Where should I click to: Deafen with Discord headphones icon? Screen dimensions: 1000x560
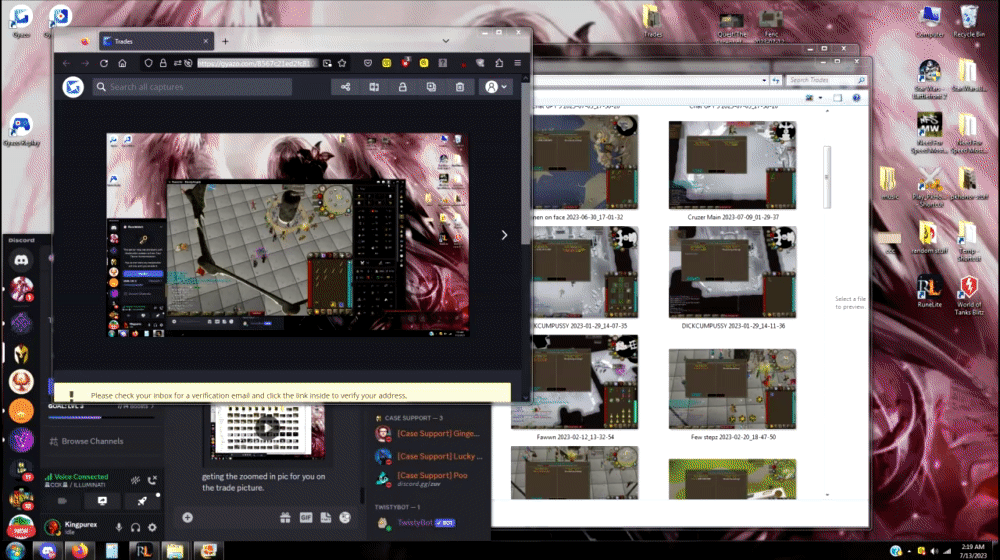[x=135, y=527]
